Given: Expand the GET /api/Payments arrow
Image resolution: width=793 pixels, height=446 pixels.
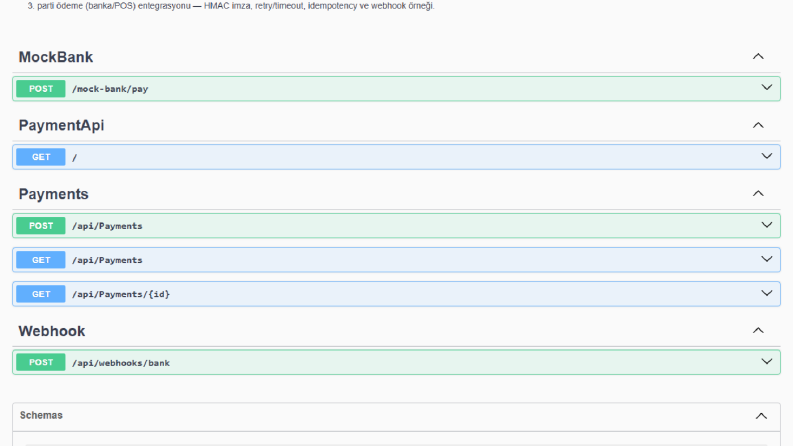Looking at the screenshot, I should [767, 259].
